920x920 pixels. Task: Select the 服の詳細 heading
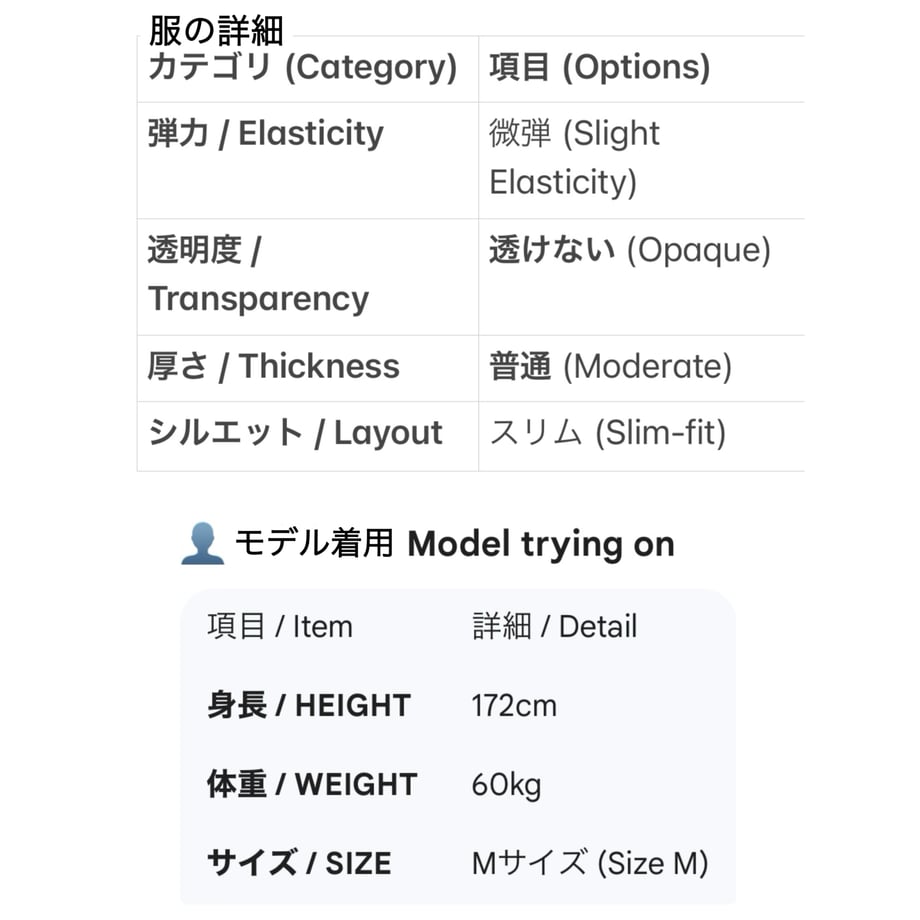(x=216, y=31)
